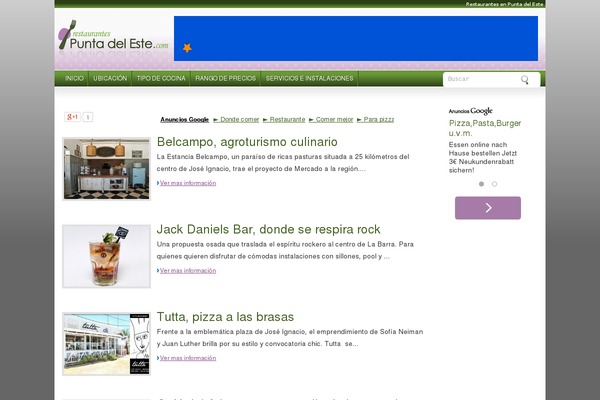This screenshot has height=400, width=600.
Task: Click the Google +1 button
Action: pos(72,117)
